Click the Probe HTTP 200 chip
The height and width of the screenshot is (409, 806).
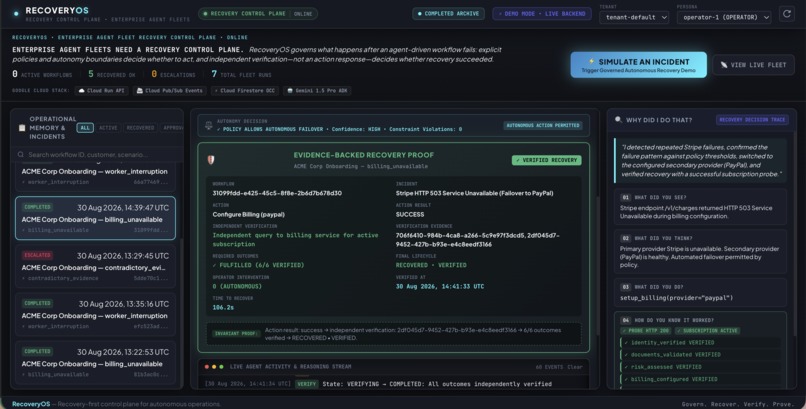(x=646, y=330)
